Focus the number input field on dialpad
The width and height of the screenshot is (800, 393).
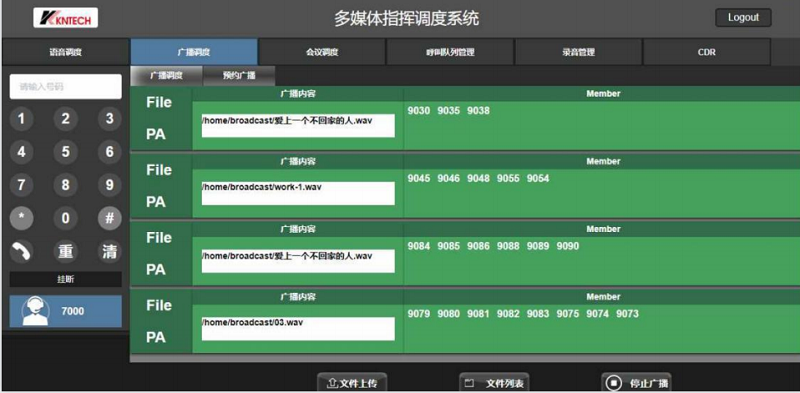(x=65, y=86)
